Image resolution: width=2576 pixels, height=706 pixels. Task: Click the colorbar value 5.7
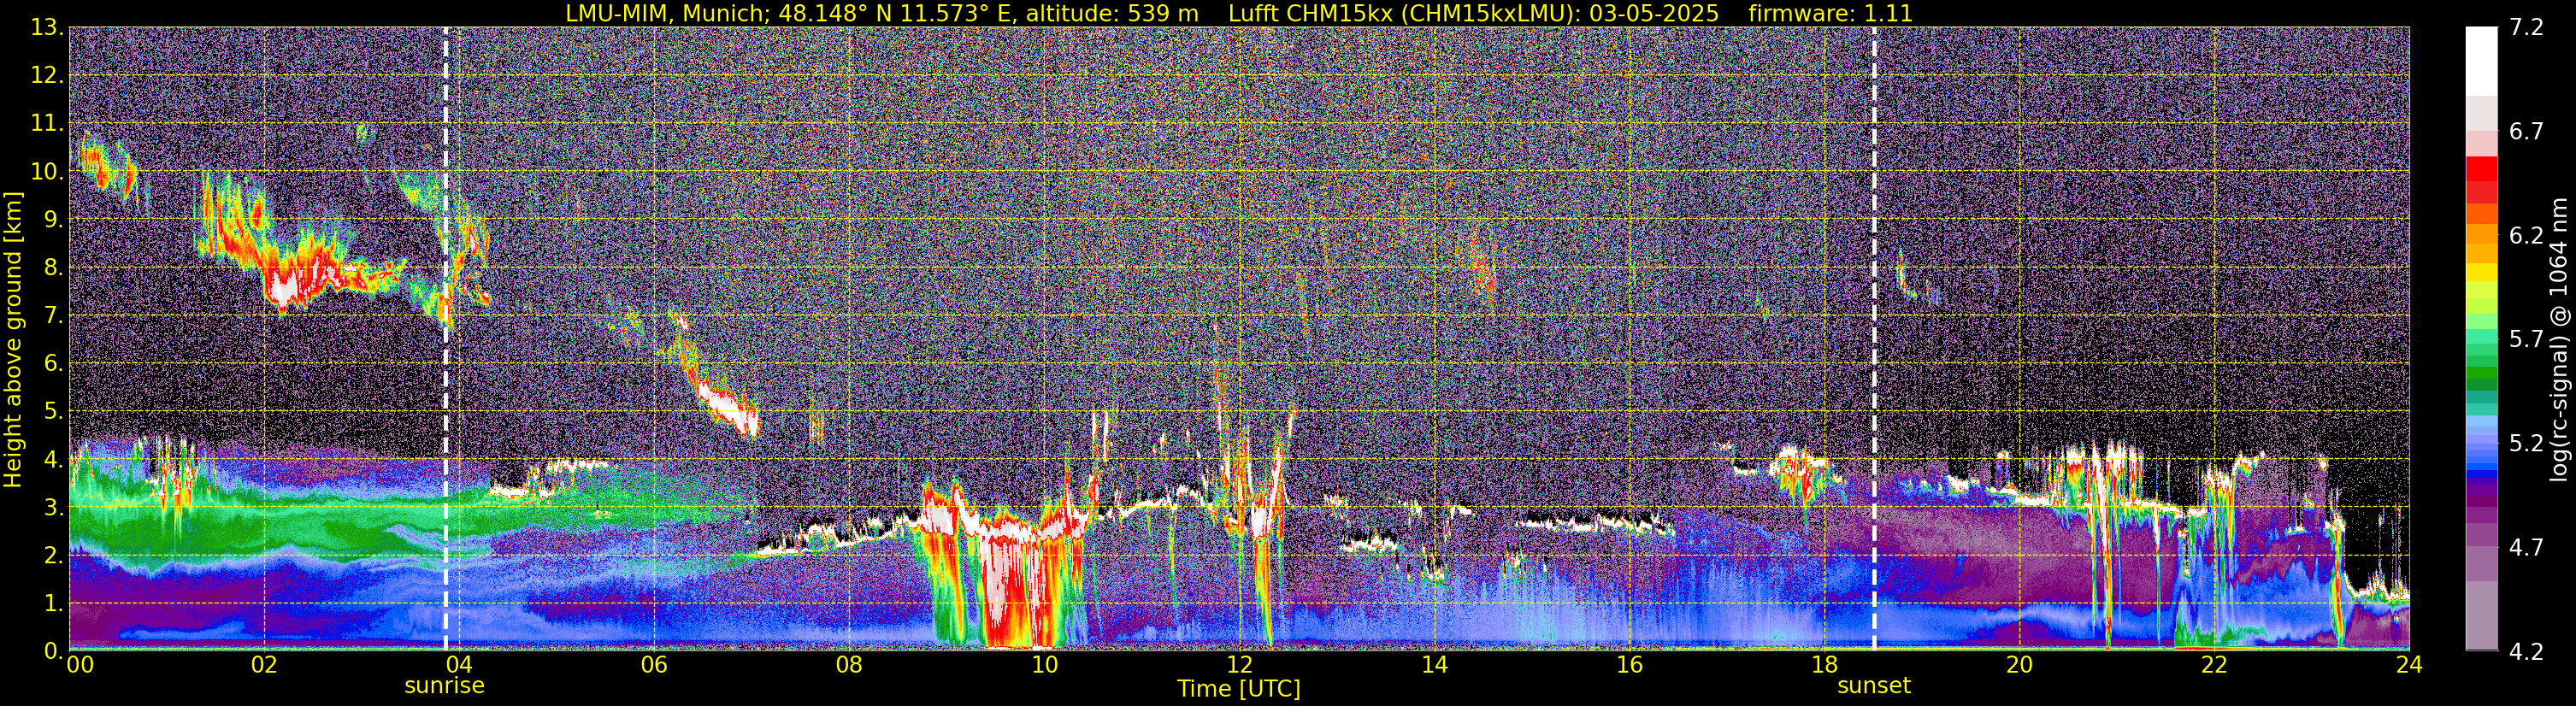(x=2526, y=340)
